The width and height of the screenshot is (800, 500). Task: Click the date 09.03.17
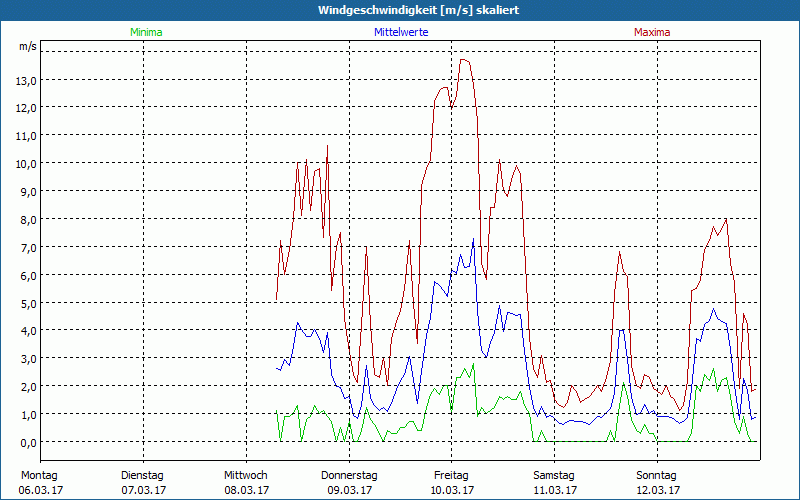click(x=349, y=490)
